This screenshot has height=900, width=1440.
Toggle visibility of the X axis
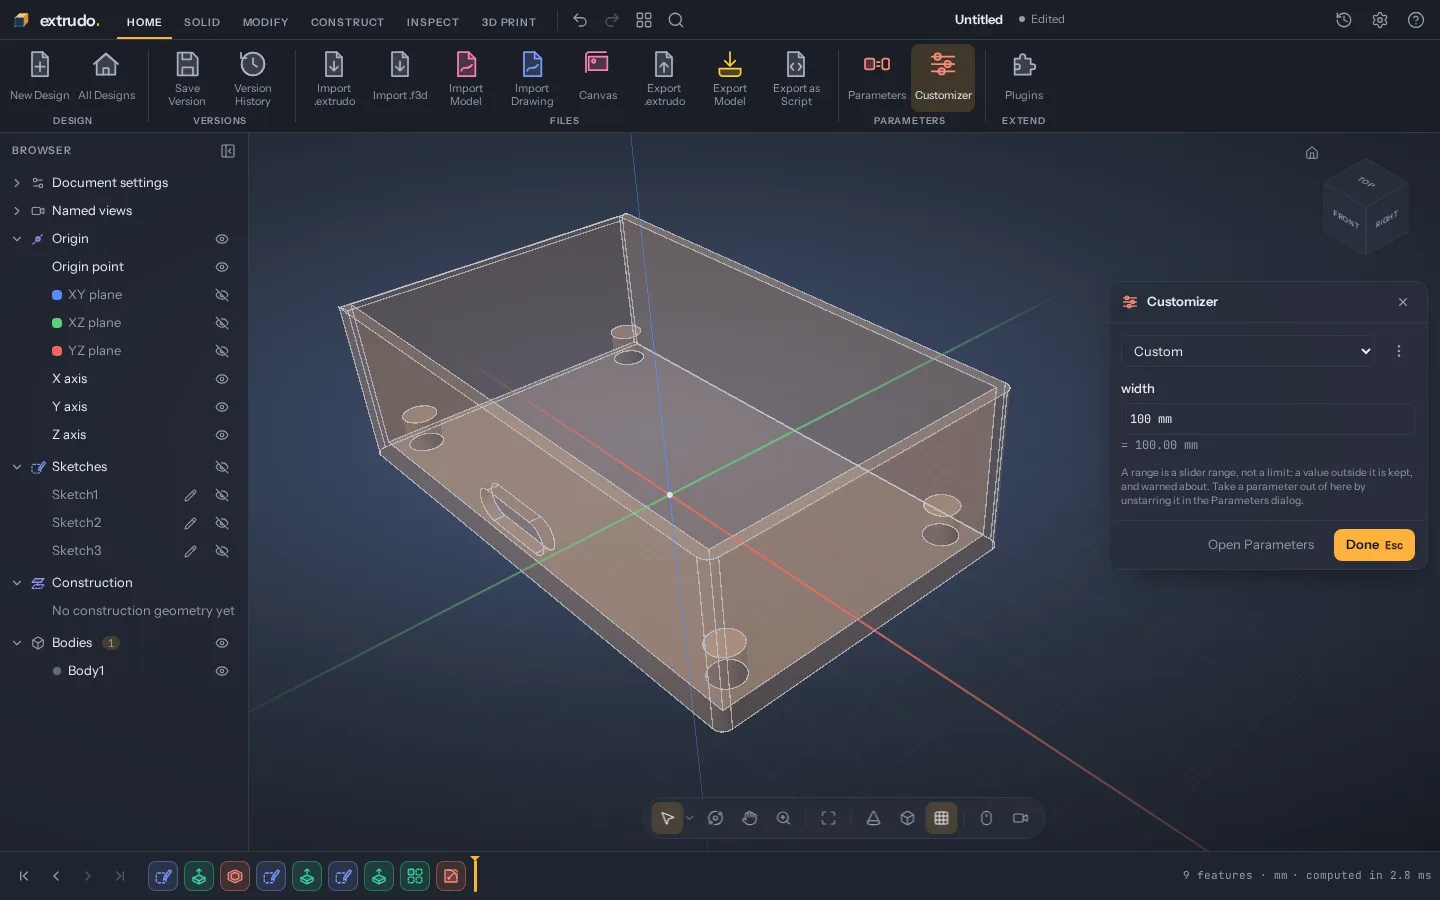point(222,379)
